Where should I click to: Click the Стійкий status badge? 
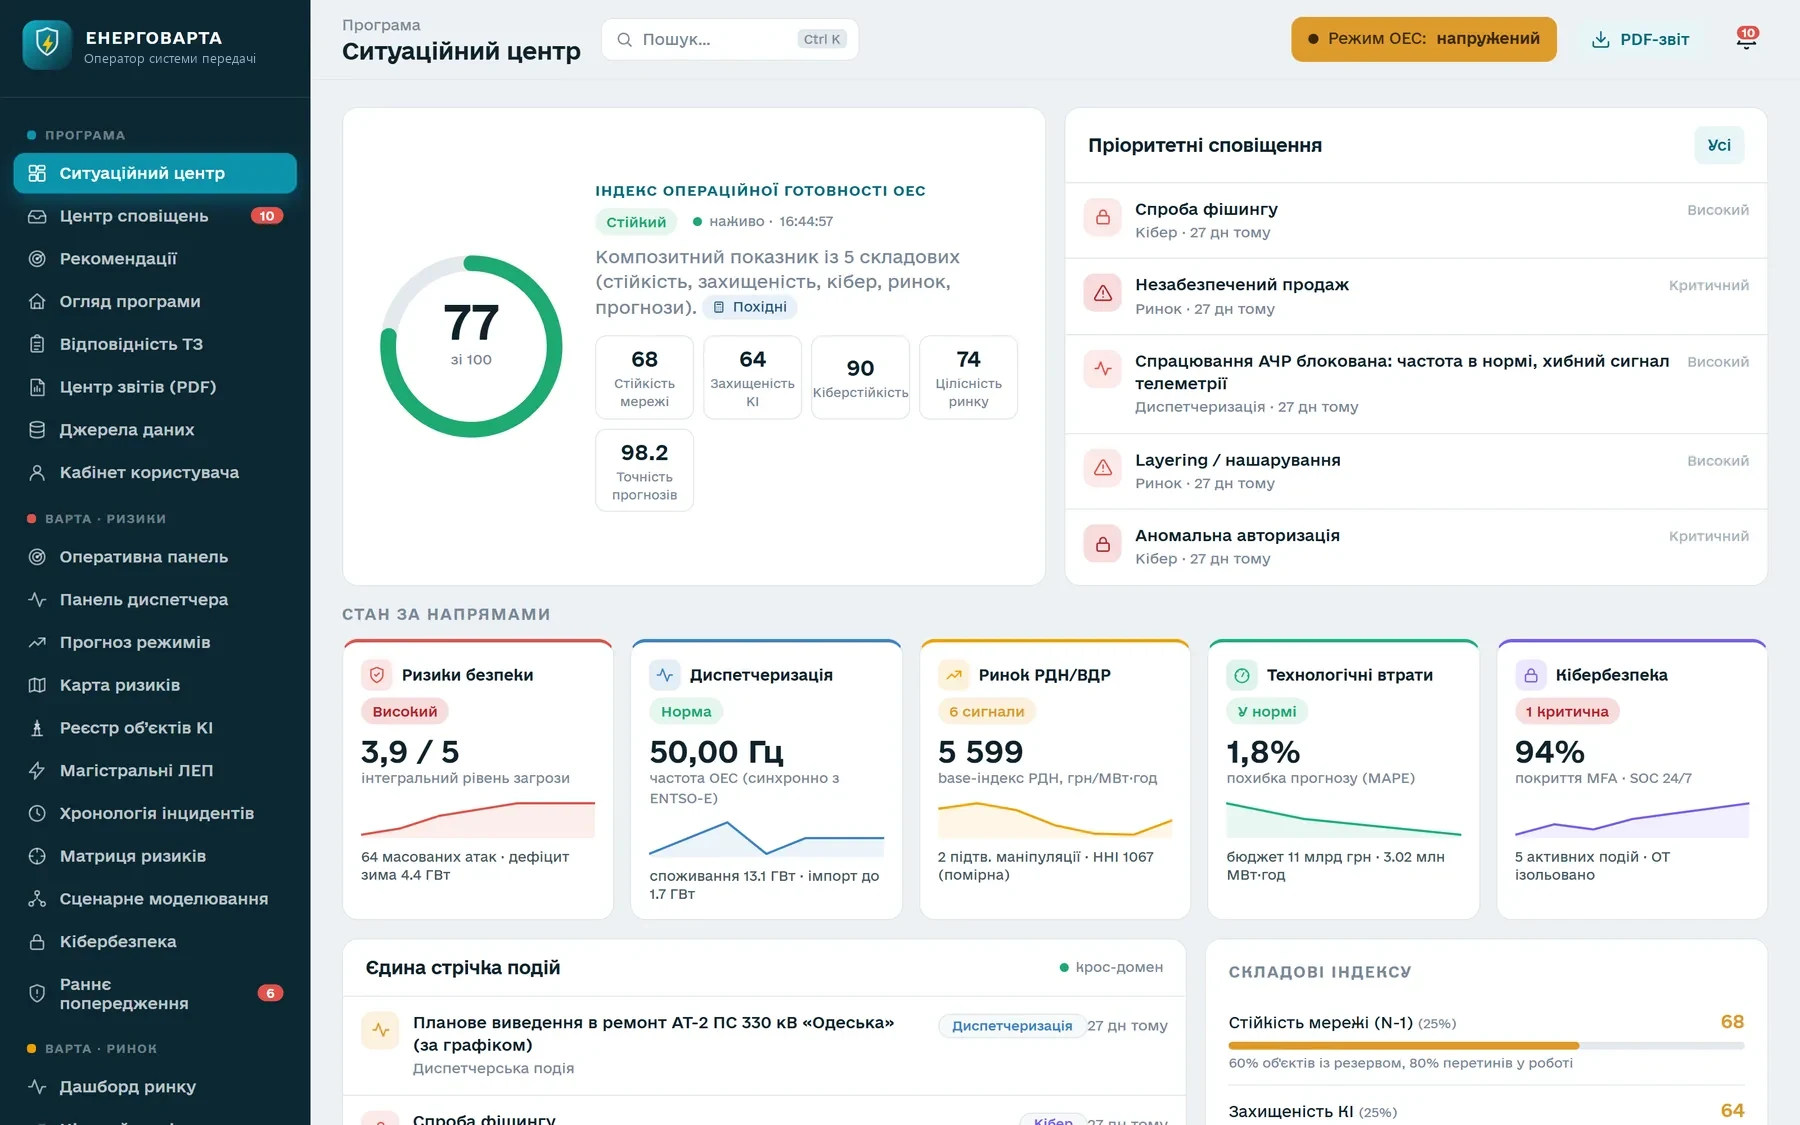click(636, 222)
